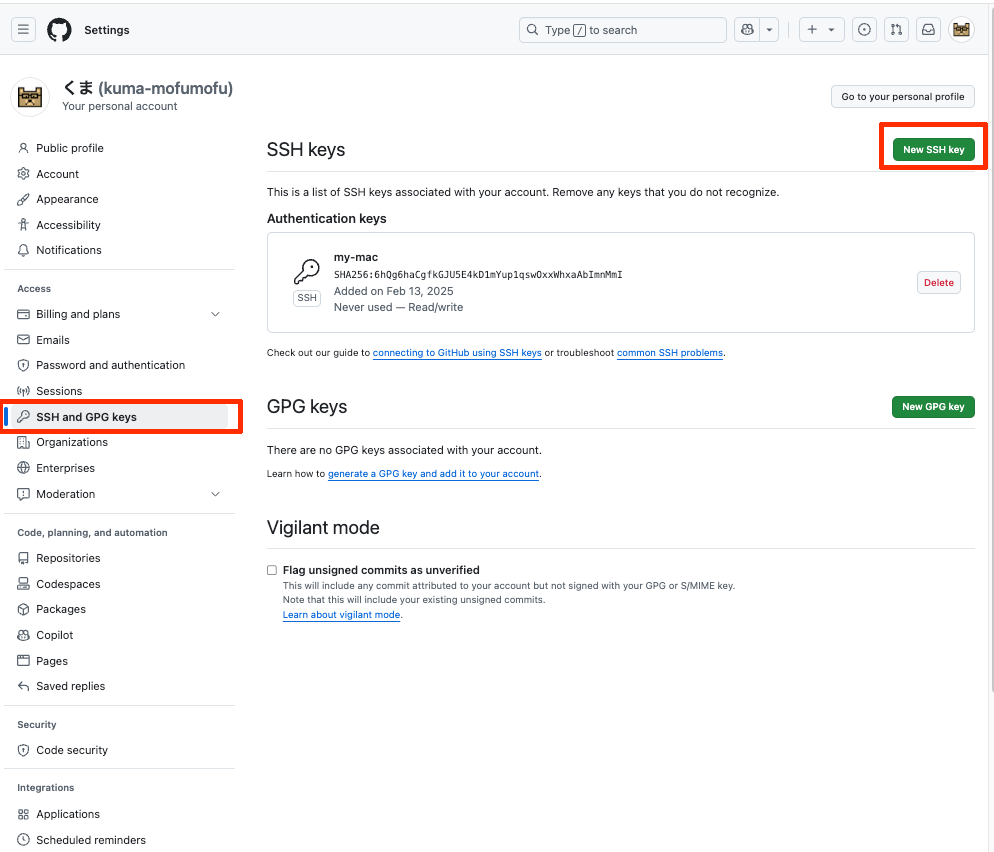Open connecting to GitHub using SSH keys link

[x=457, y=353]
